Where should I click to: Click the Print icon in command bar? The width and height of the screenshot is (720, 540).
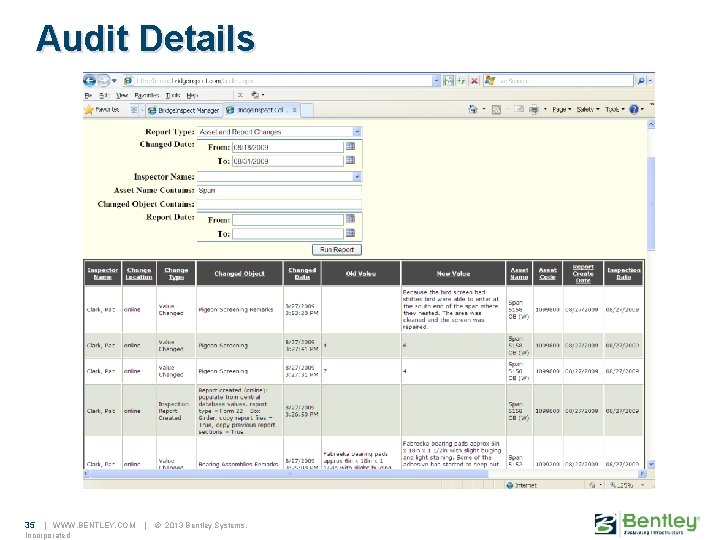click(x=534, y=109)
